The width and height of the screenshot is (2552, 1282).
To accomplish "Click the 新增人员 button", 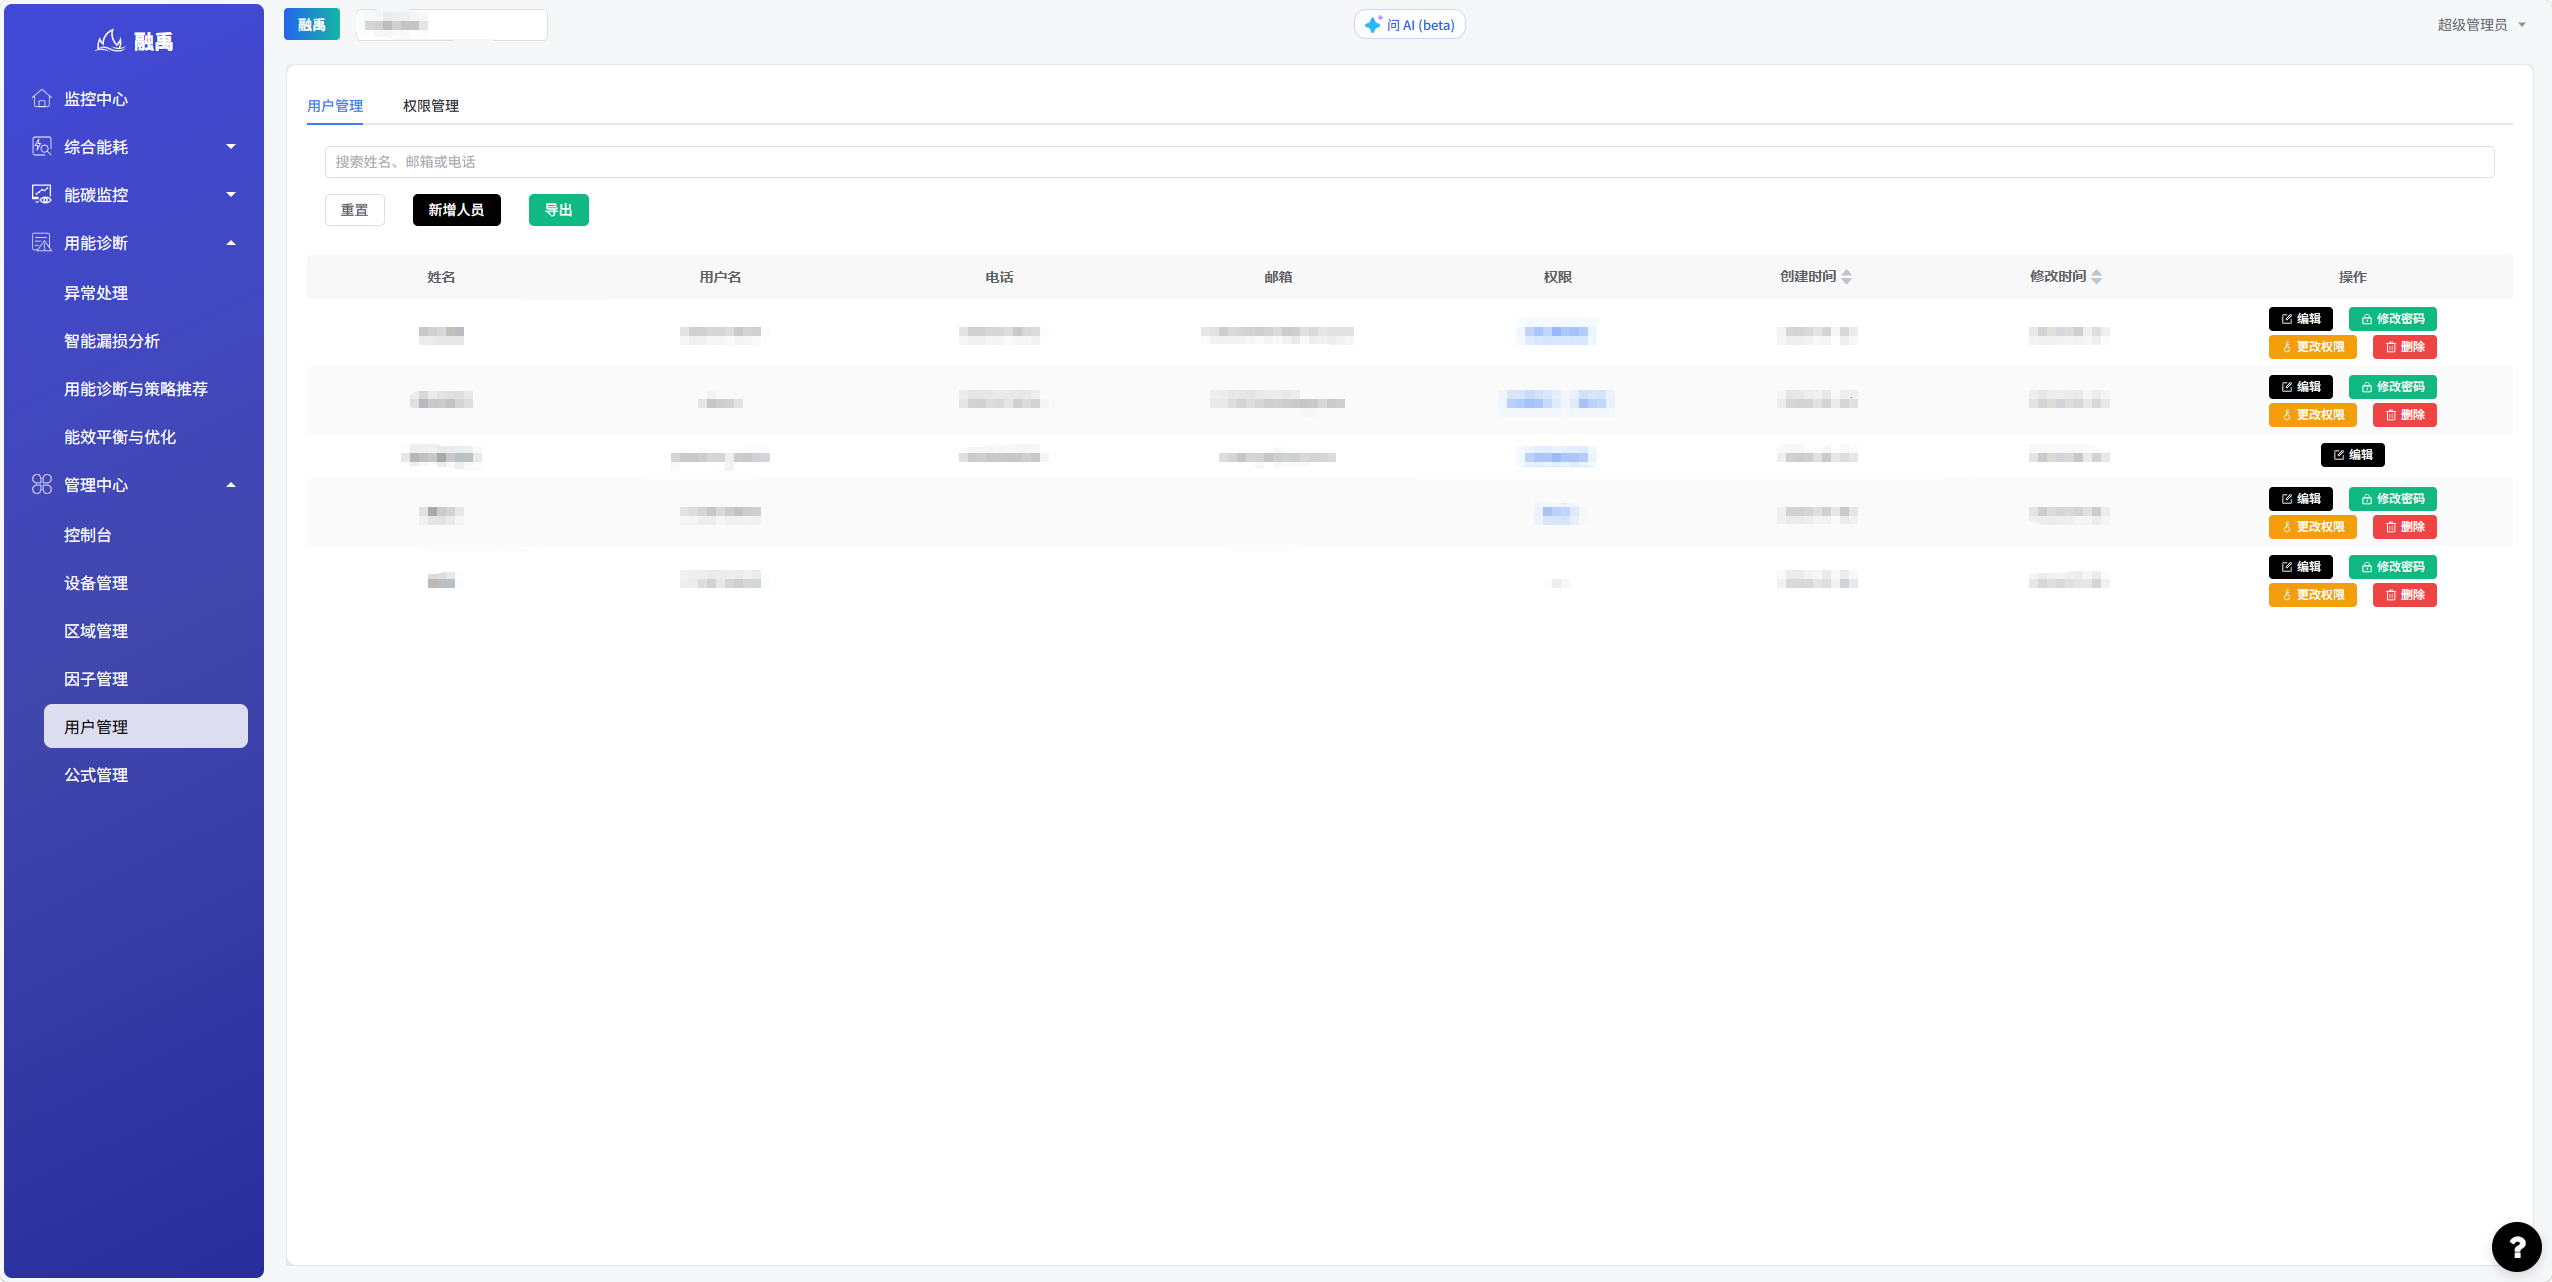I will coord(456,210).
